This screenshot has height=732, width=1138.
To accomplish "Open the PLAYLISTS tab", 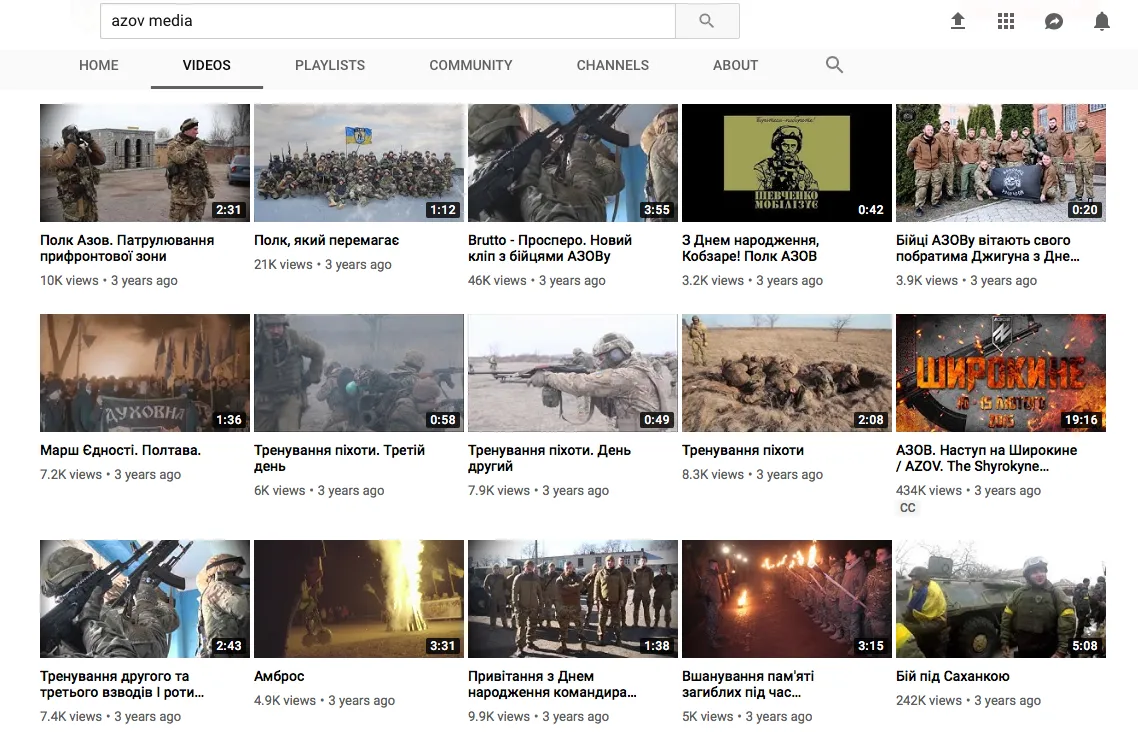I will coord(330,65).
